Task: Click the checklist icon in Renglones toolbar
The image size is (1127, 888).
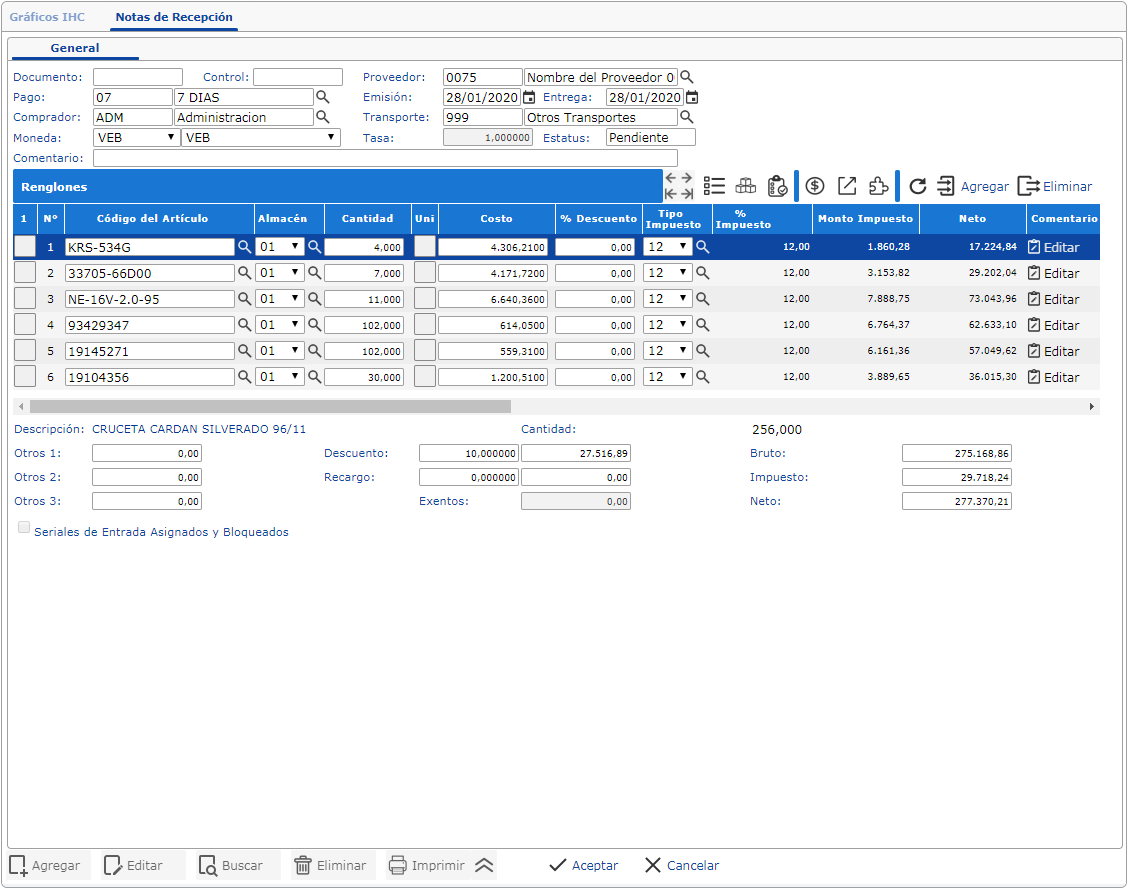Action: pos(714,186)
